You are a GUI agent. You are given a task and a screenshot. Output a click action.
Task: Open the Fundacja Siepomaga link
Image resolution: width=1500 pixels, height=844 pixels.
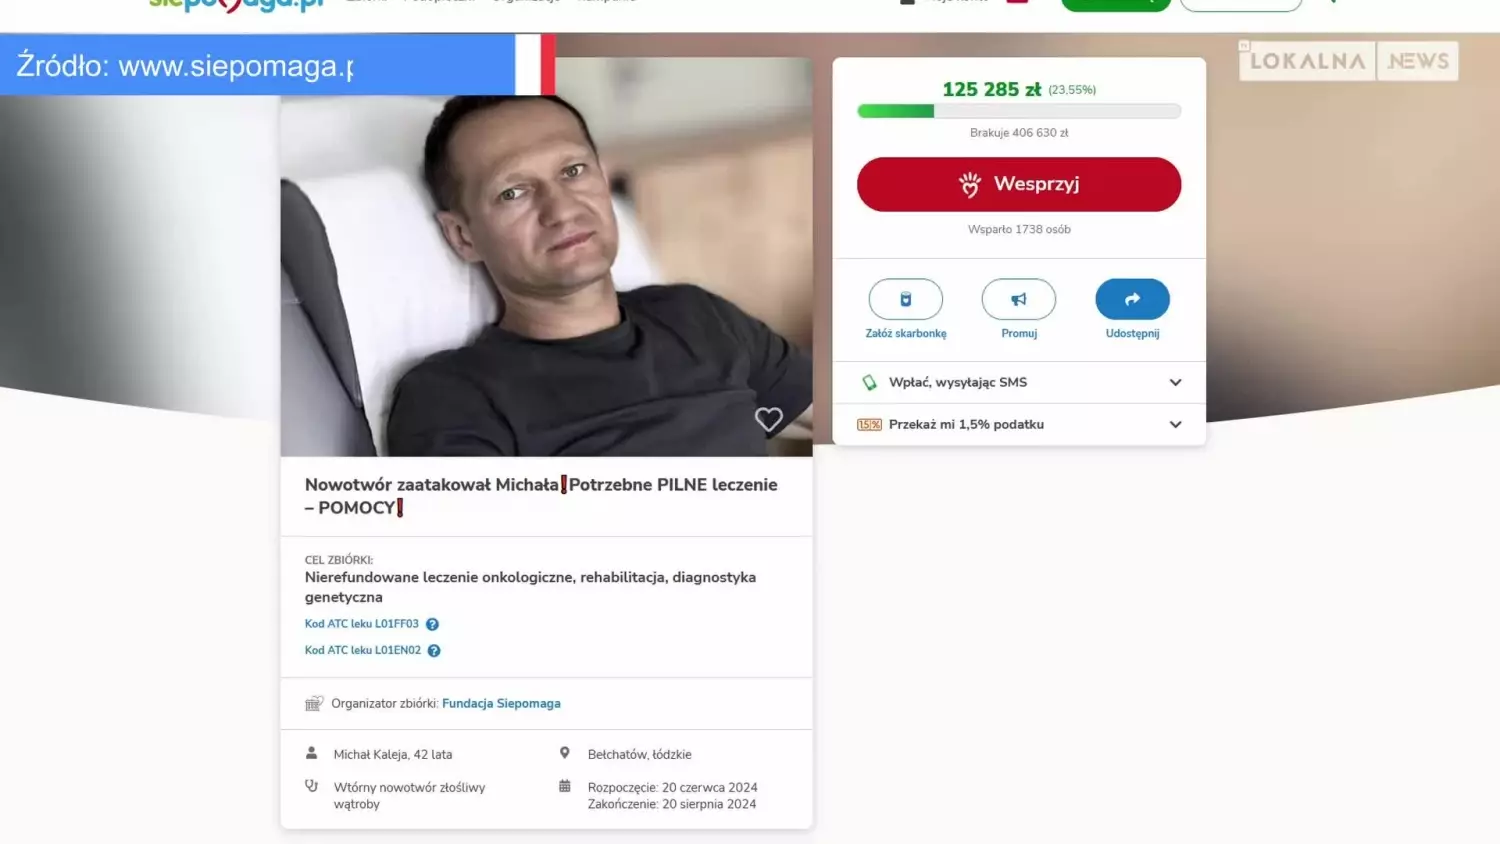(x=501, y=703)
